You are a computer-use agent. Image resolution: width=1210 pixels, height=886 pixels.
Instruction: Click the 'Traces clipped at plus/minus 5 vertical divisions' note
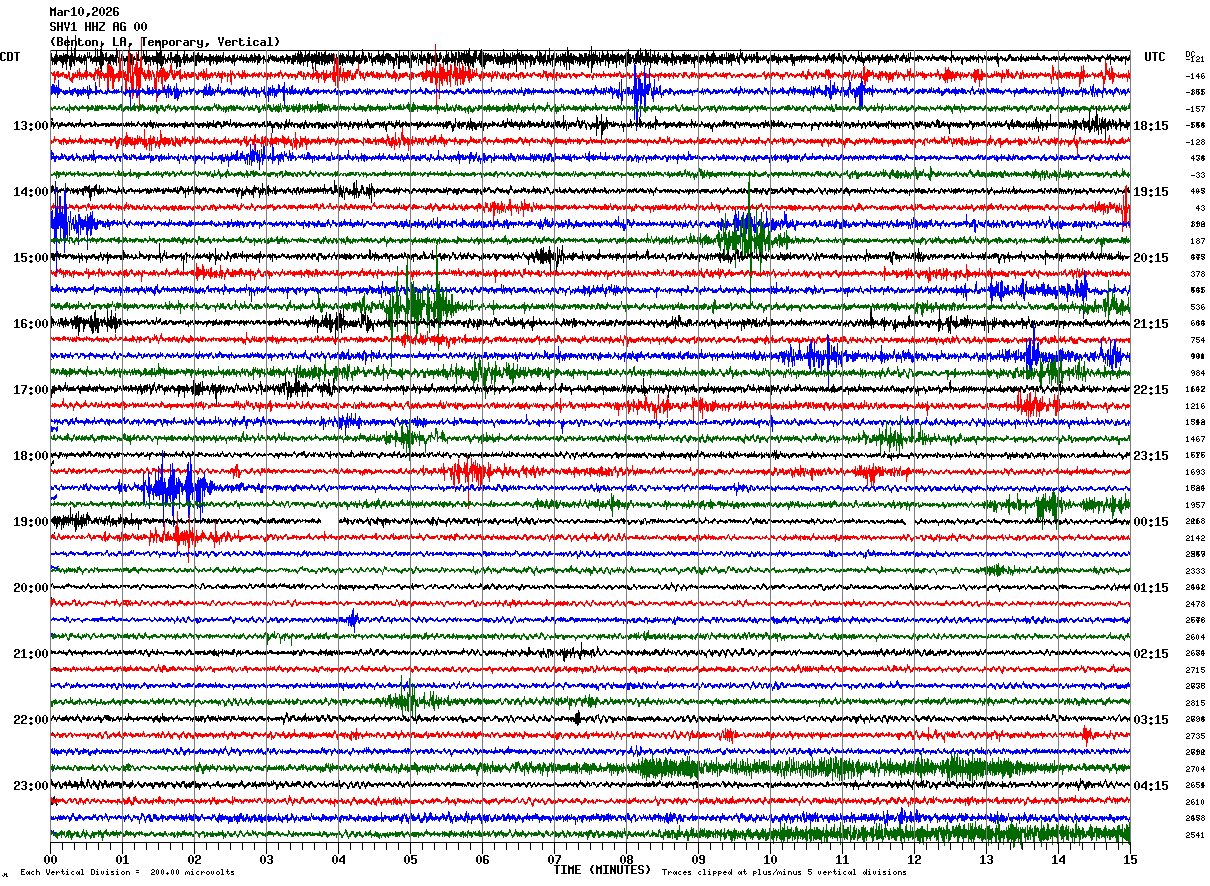[x=784, y=872]
